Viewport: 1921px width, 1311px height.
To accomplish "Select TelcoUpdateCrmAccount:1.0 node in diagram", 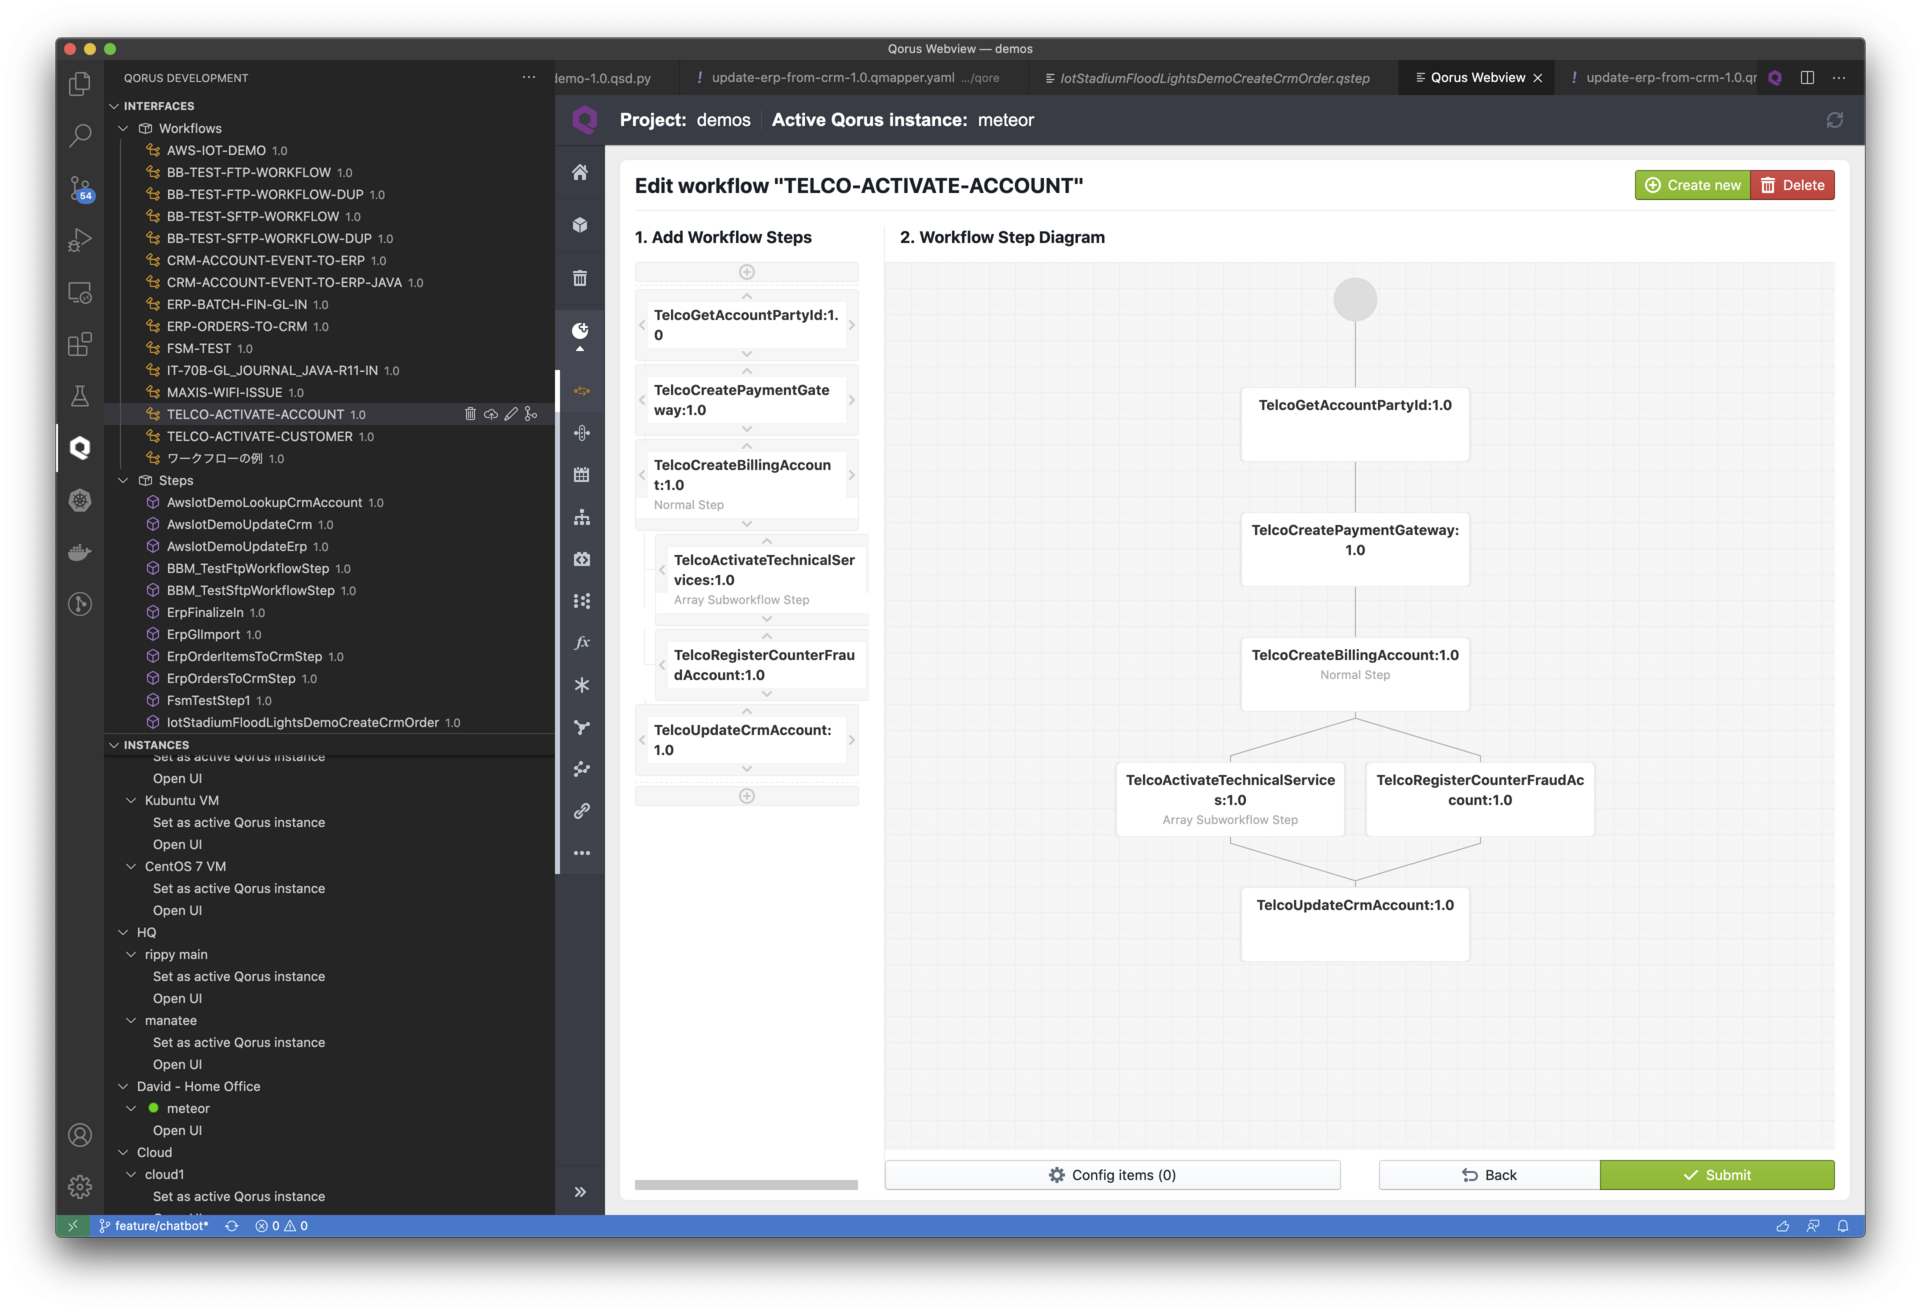I will click(x=1355, y=924).
